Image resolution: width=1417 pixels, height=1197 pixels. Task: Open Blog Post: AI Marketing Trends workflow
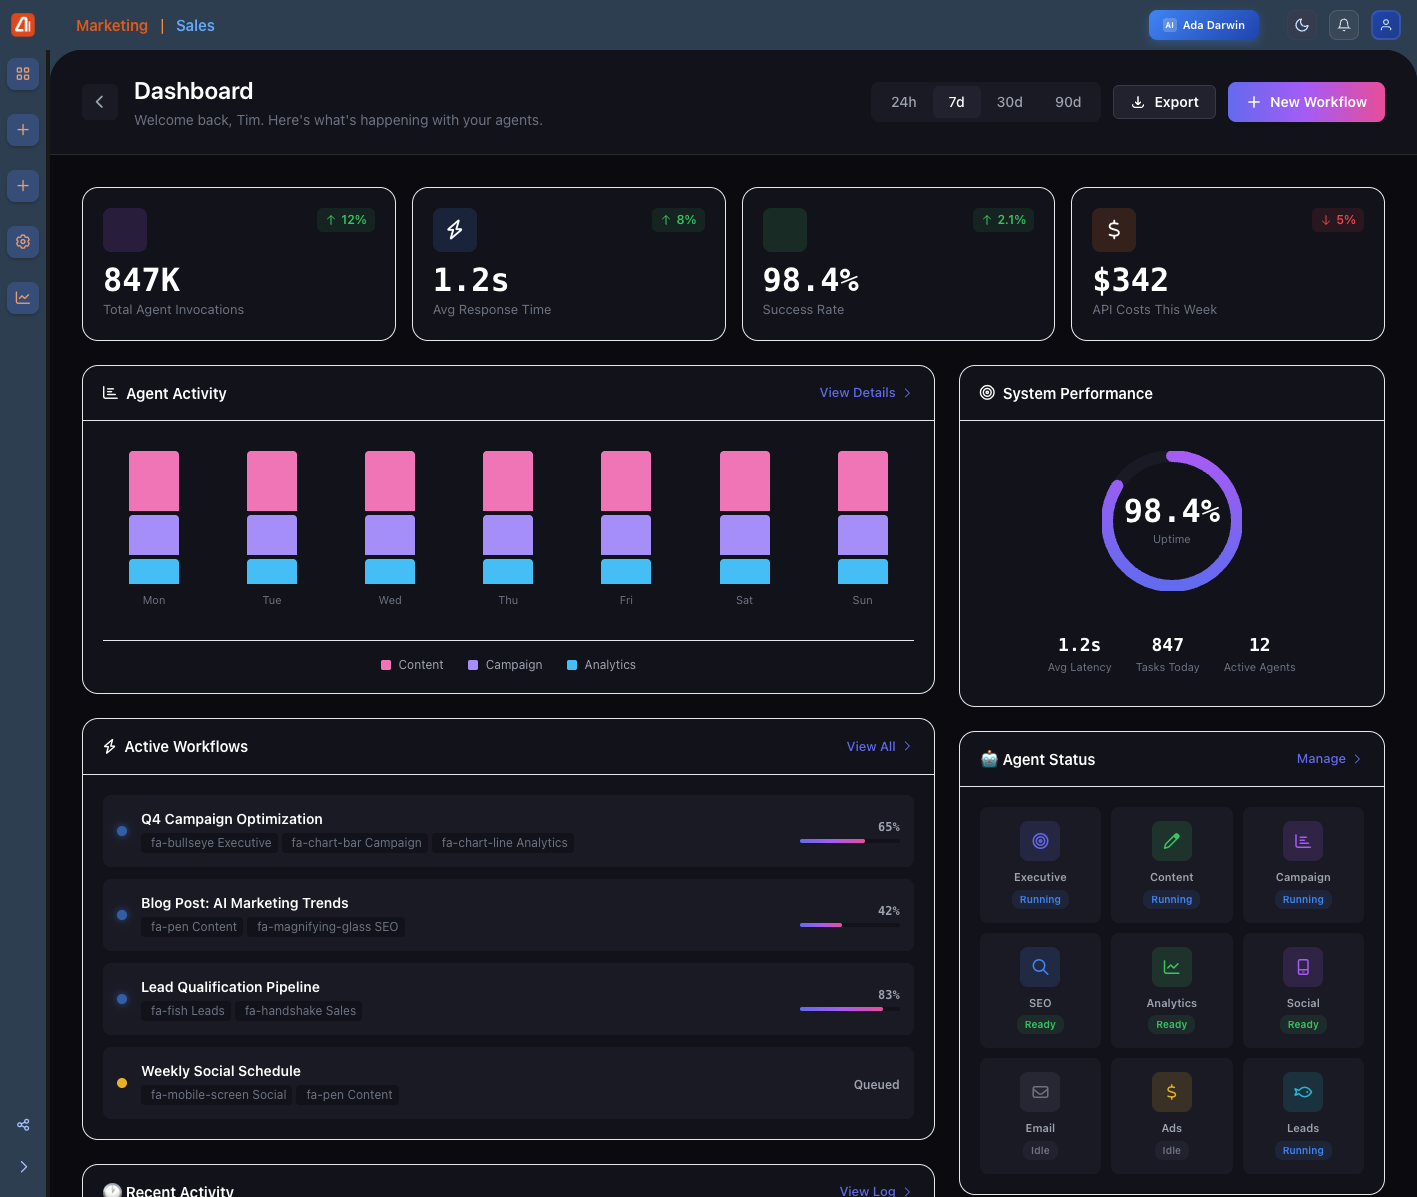tap(508, 915)
